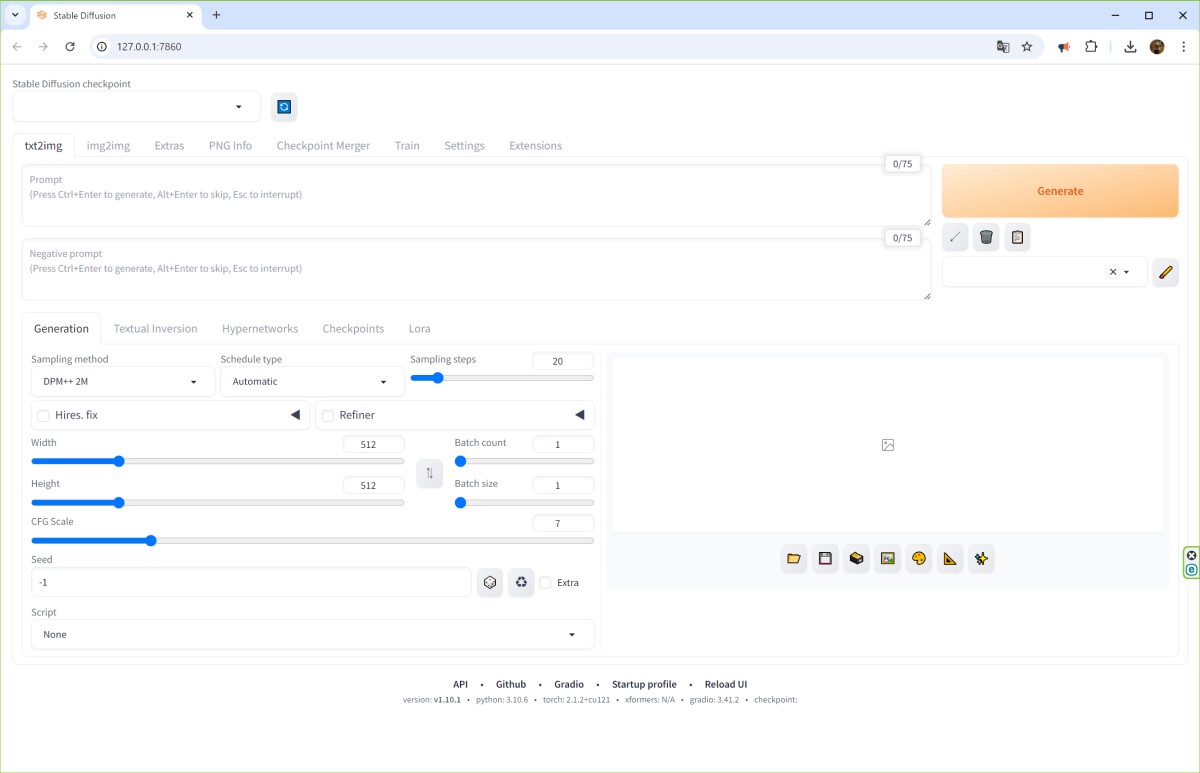Image resolution: width=1200 pixels, height=773 pixels.
Task: Bookmark this page with the star icon
Action: pos(1027,46)
